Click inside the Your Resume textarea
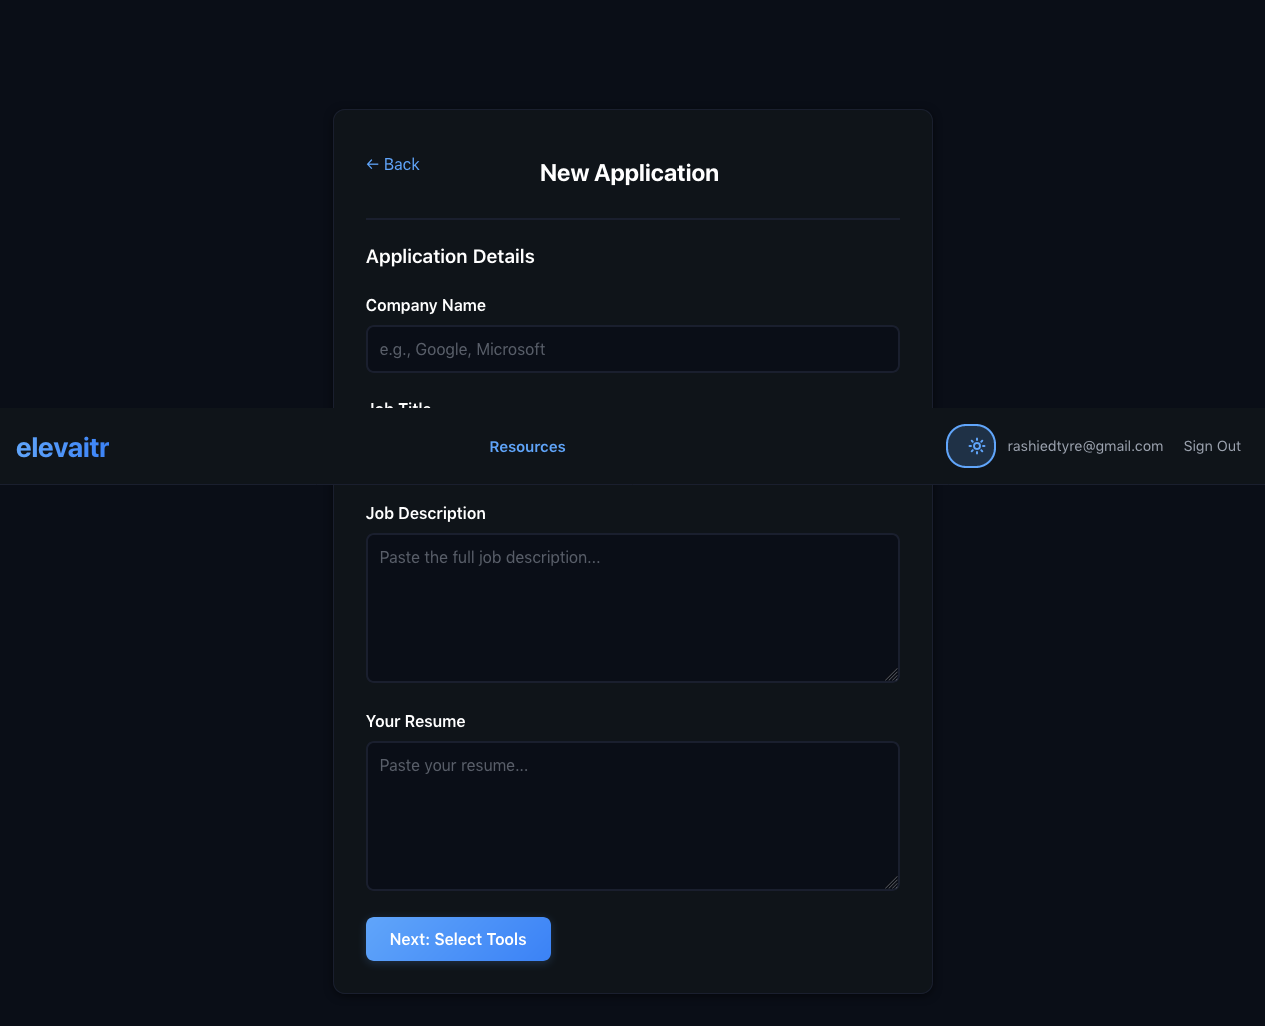The width and height of the screenshot is (1265, 1026). point(632,816)
